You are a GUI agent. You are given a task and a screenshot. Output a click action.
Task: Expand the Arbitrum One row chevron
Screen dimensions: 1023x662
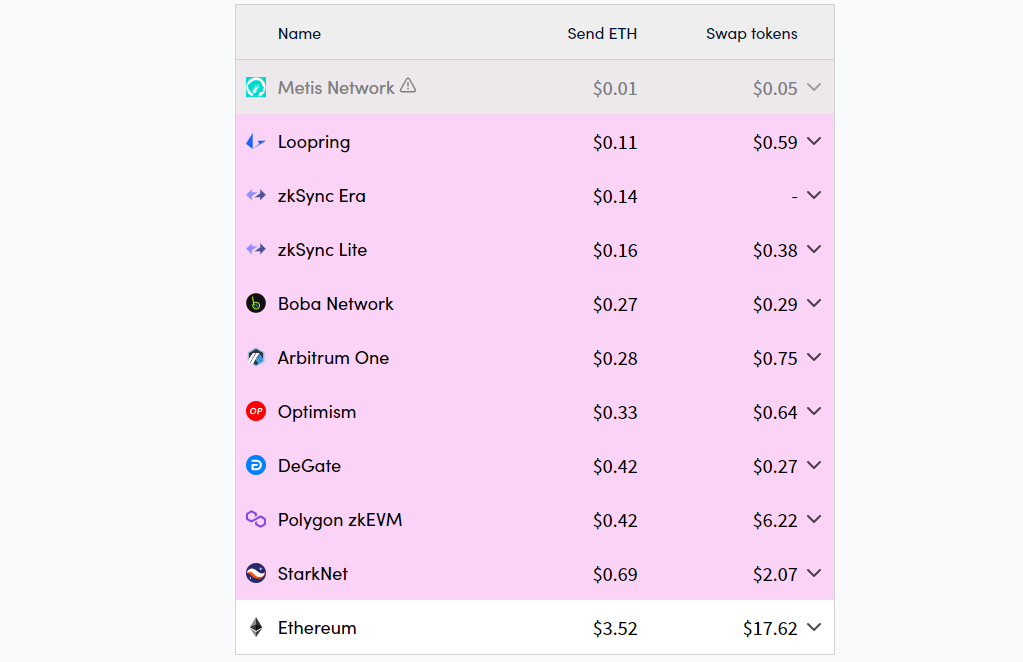tap(814, 357)
